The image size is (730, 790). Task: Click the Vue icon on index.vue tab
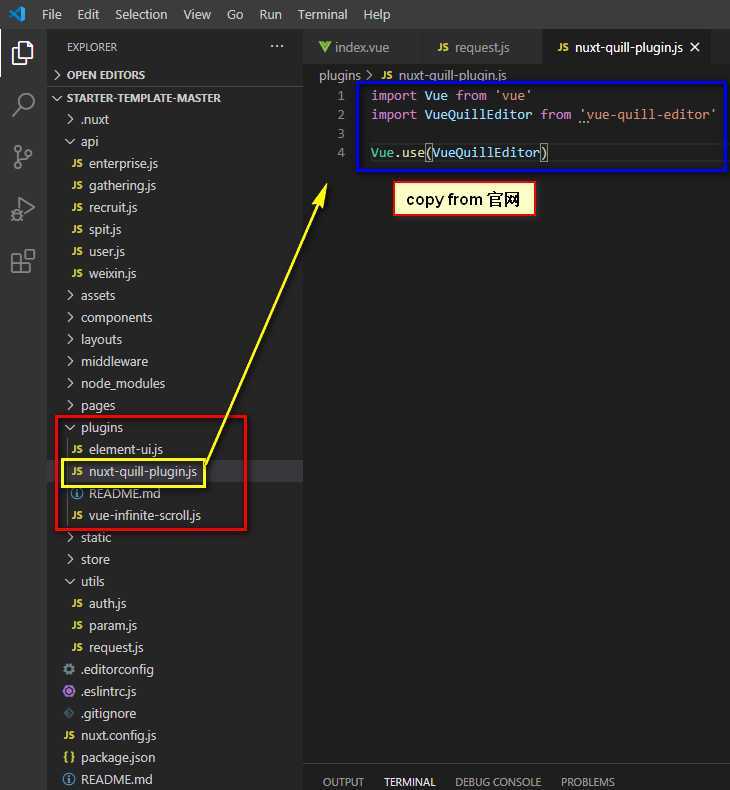[325, 47]
